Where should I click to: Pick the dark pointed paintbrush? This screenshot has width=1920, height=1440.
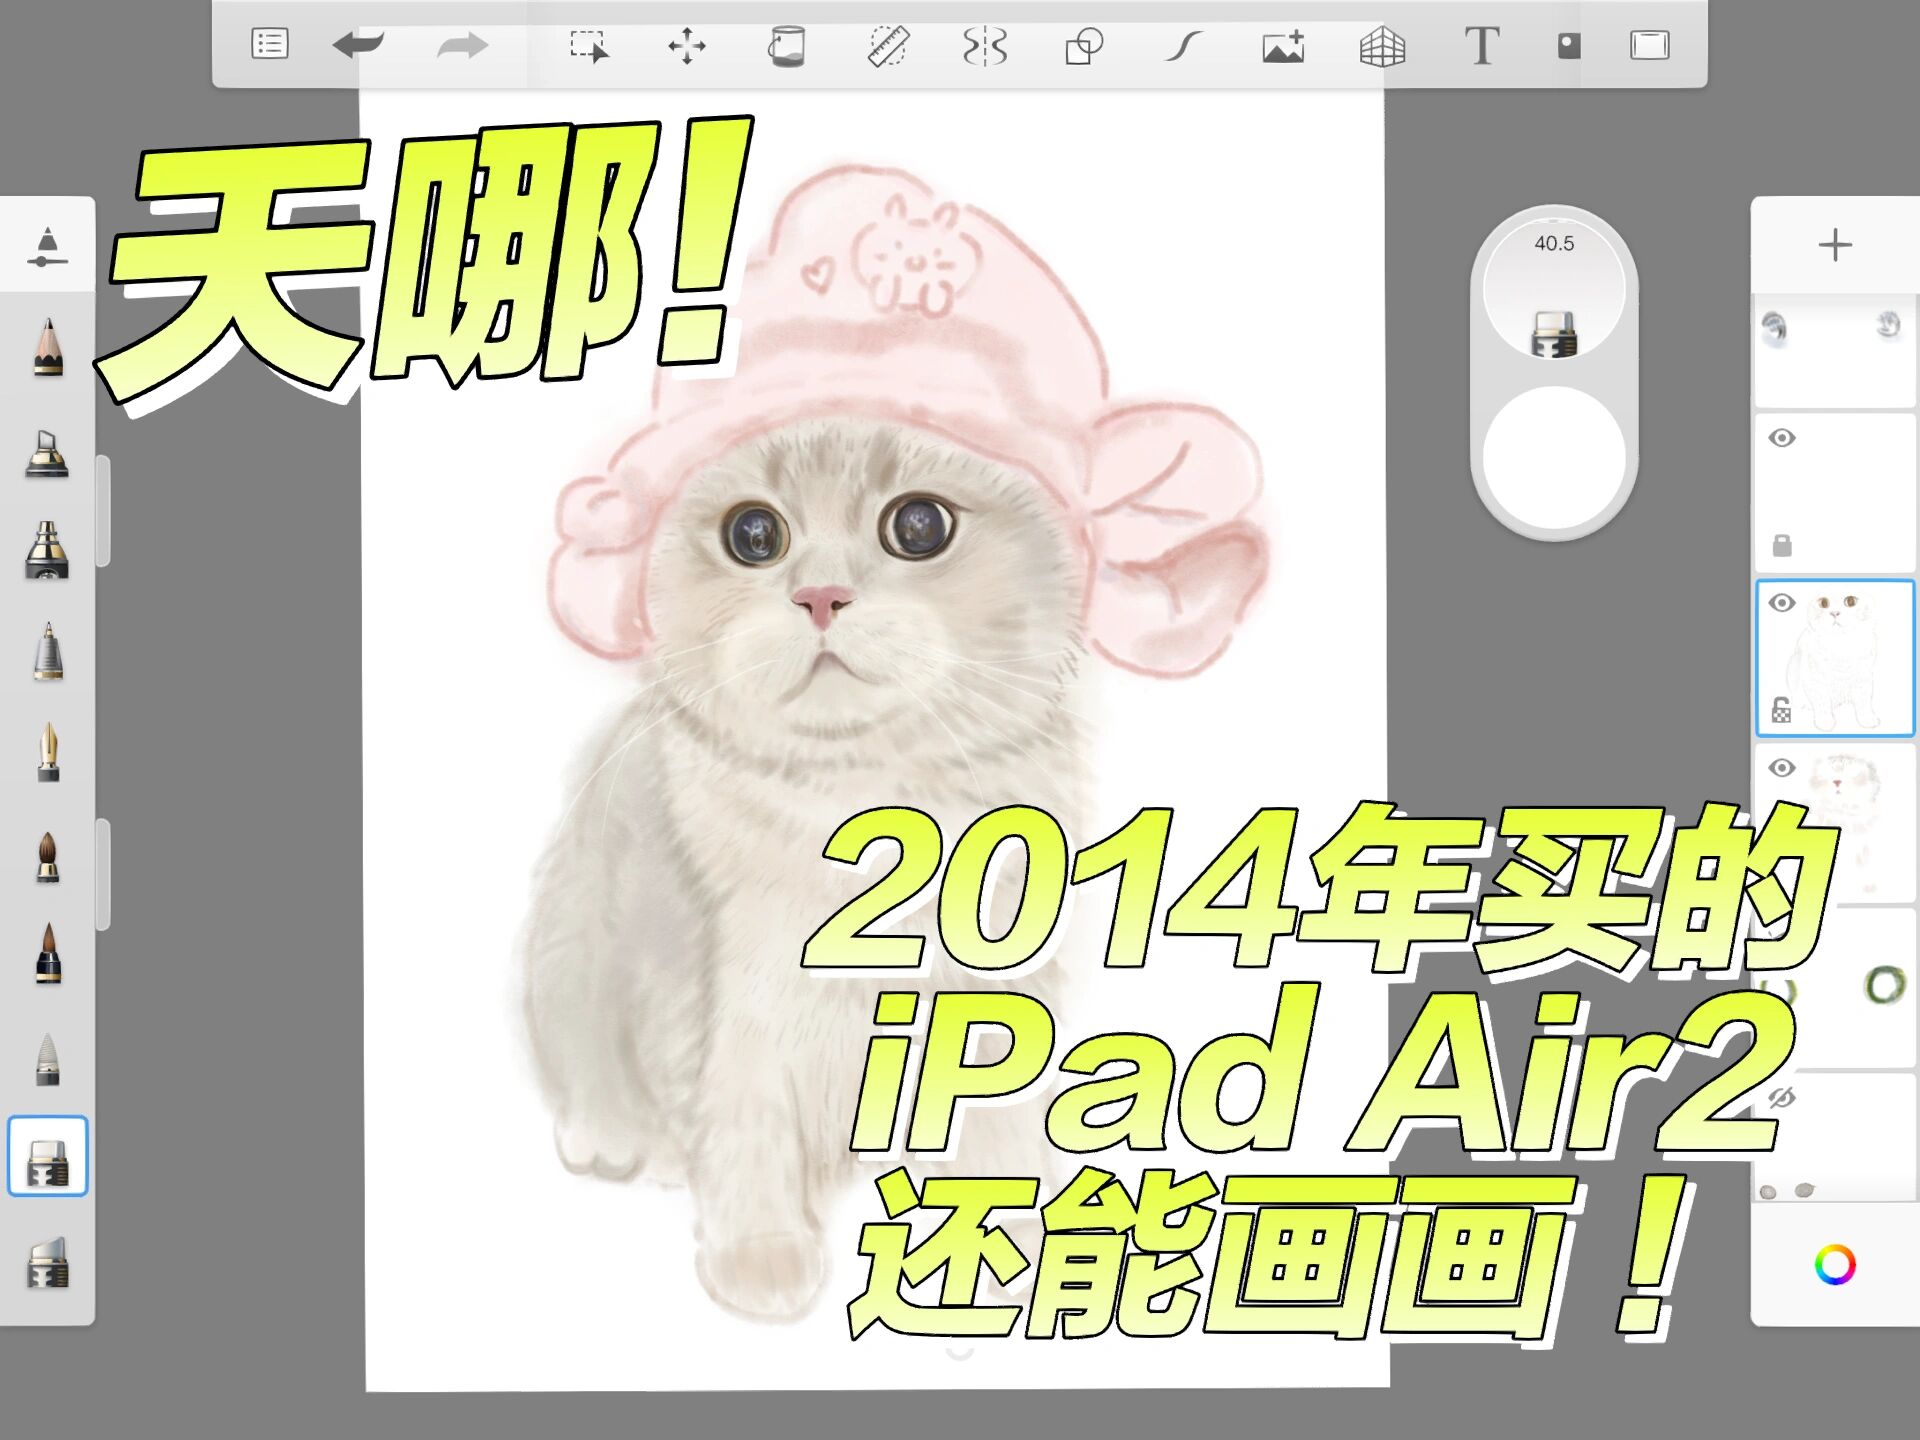tap(47, 954)
